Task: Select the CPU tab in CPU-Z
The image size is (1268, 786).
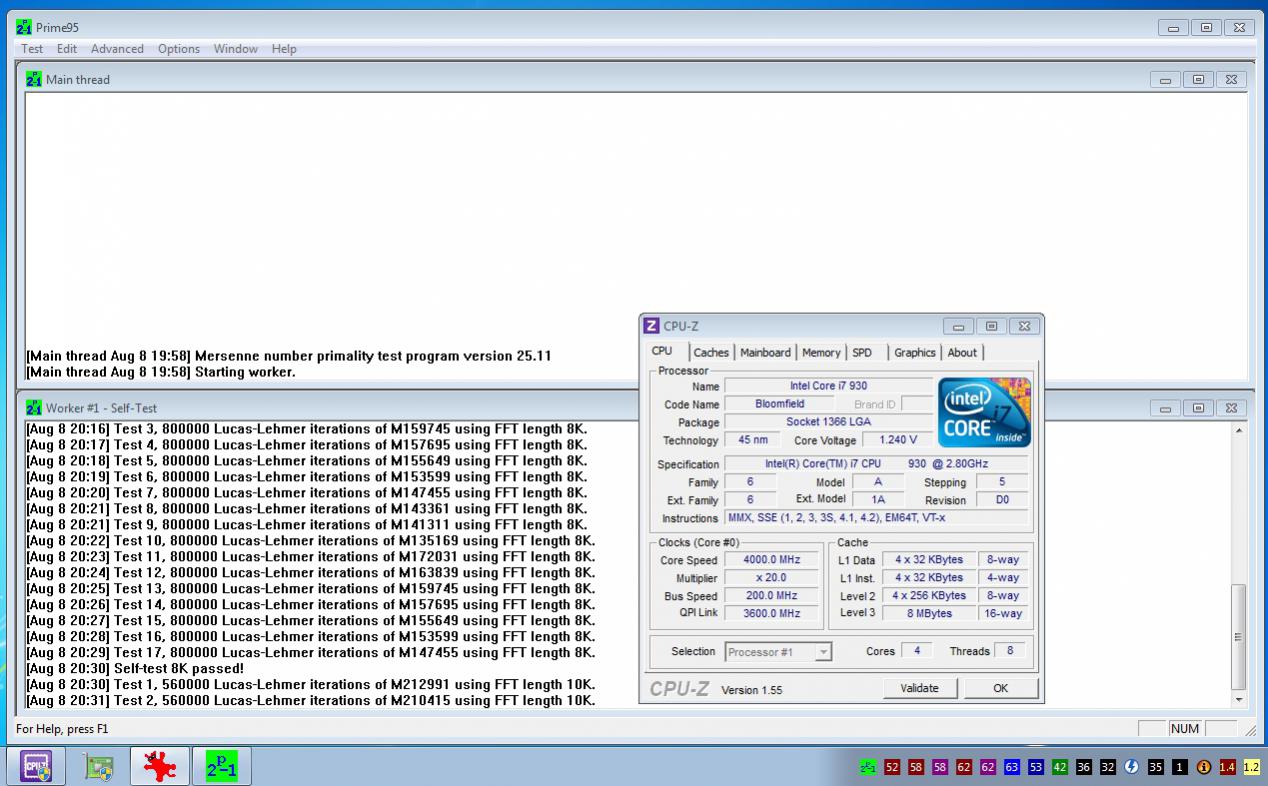Action: click(x=662, y=351)
